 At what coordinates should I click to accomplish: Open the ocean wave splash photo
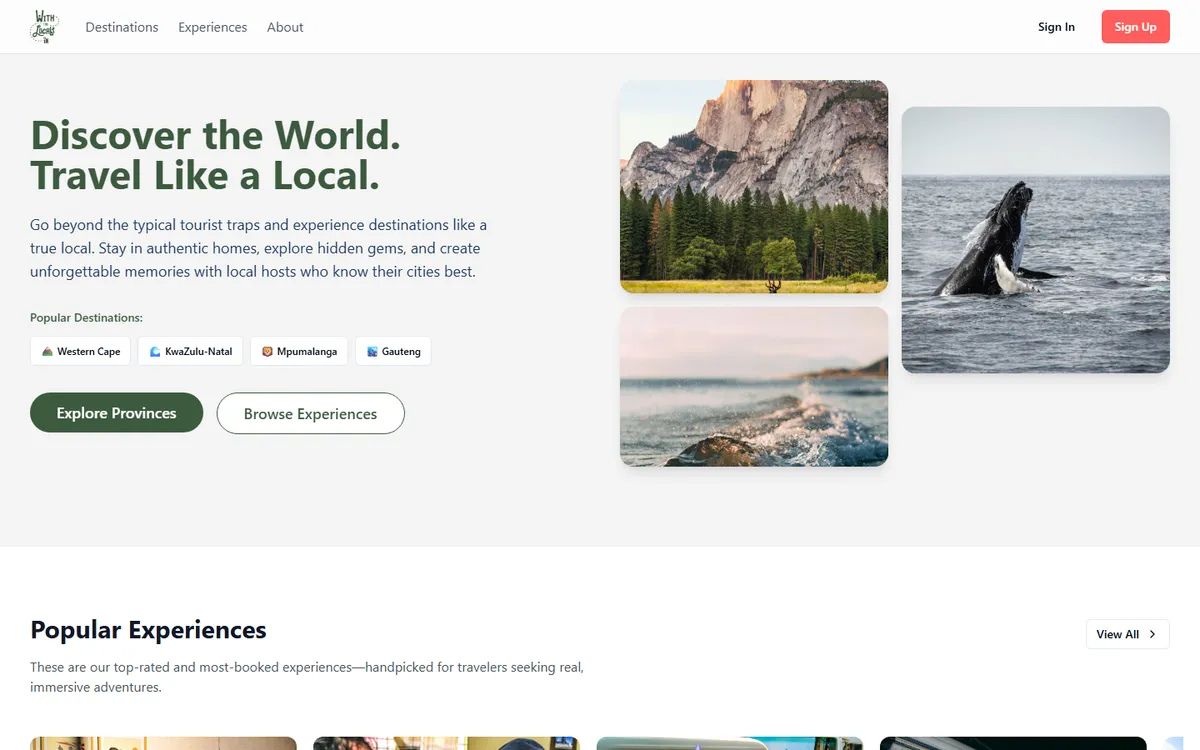tap(754, 387)
